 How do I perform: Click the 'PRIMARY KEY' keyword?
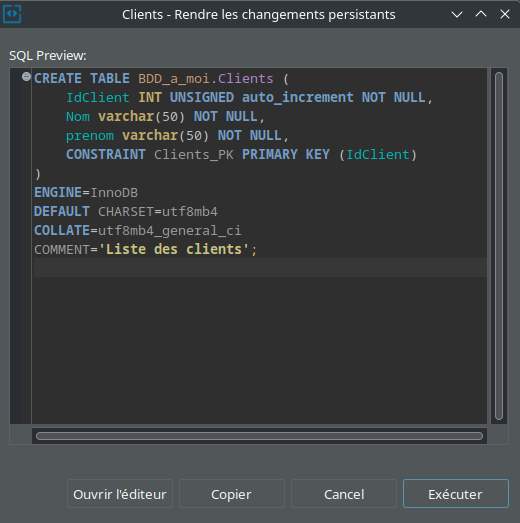pos(286,155)
